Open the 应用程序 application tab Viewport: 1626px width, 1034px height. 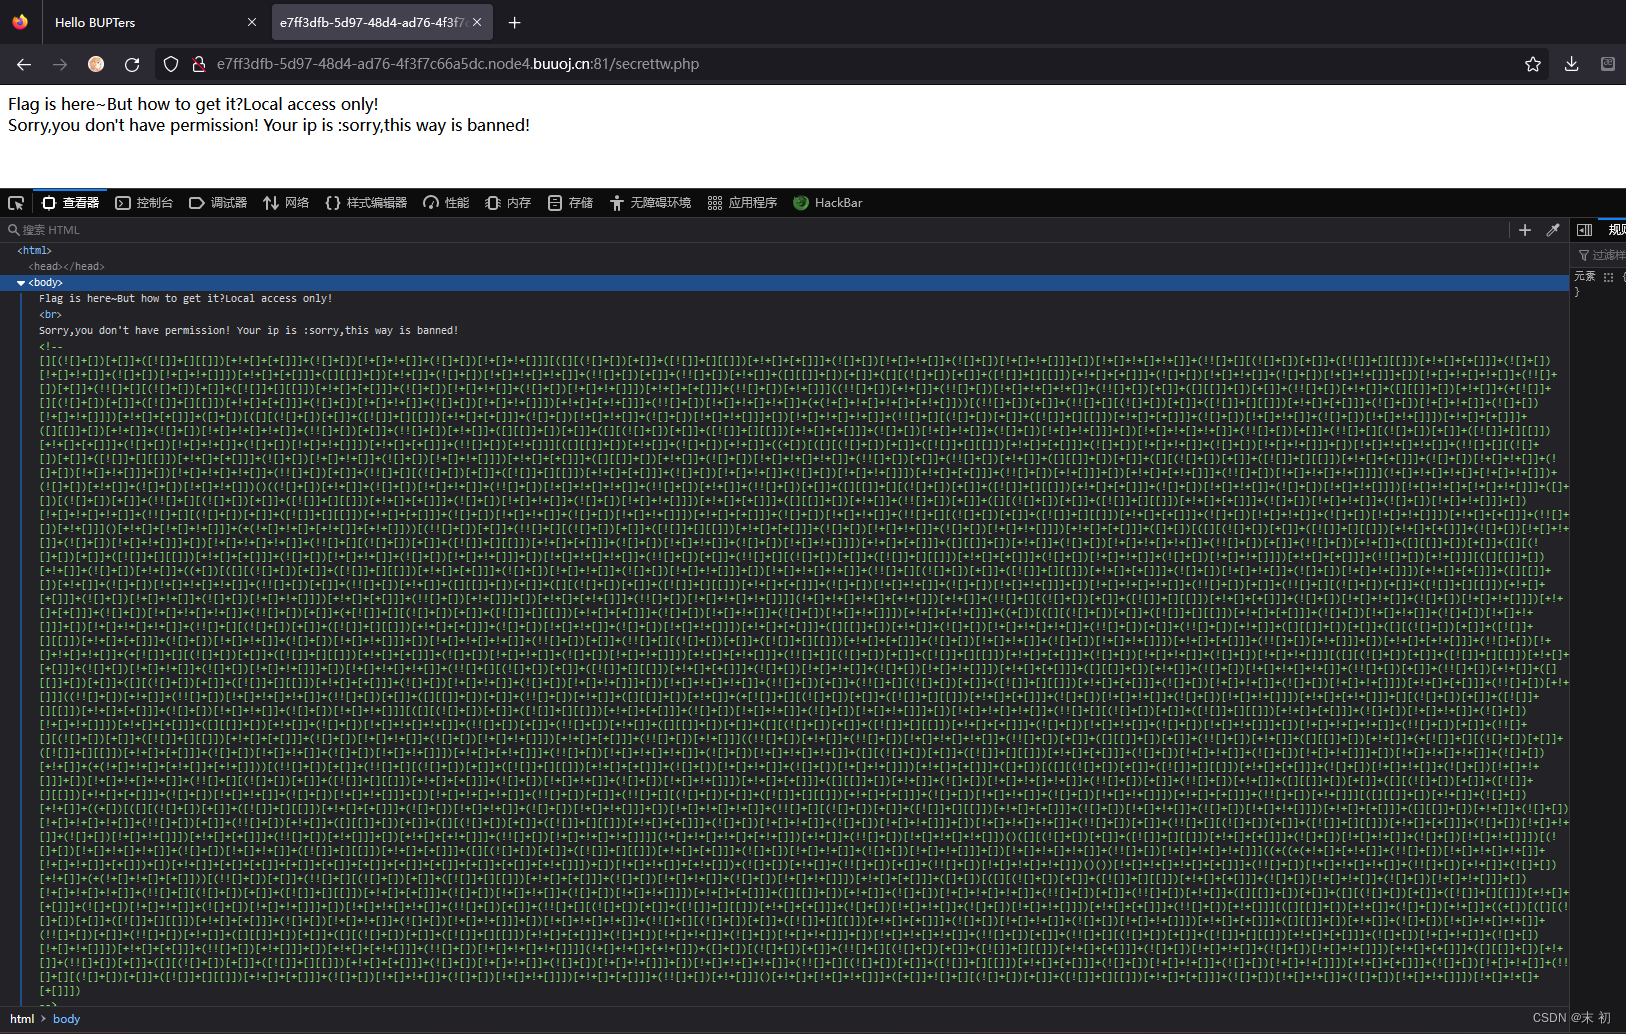[x=742, y=203]
